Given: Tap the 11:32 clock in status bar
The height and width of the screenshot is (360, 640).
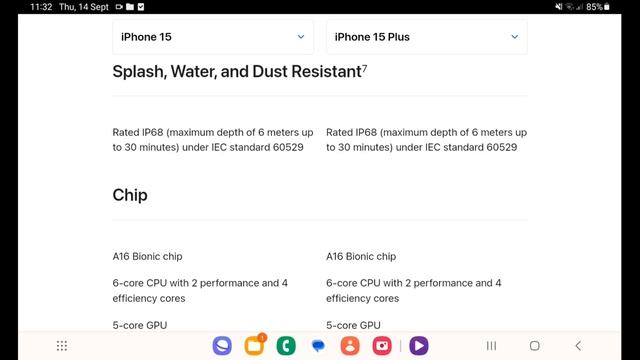Looking at the screenshot, I should [x=41, y=7].
